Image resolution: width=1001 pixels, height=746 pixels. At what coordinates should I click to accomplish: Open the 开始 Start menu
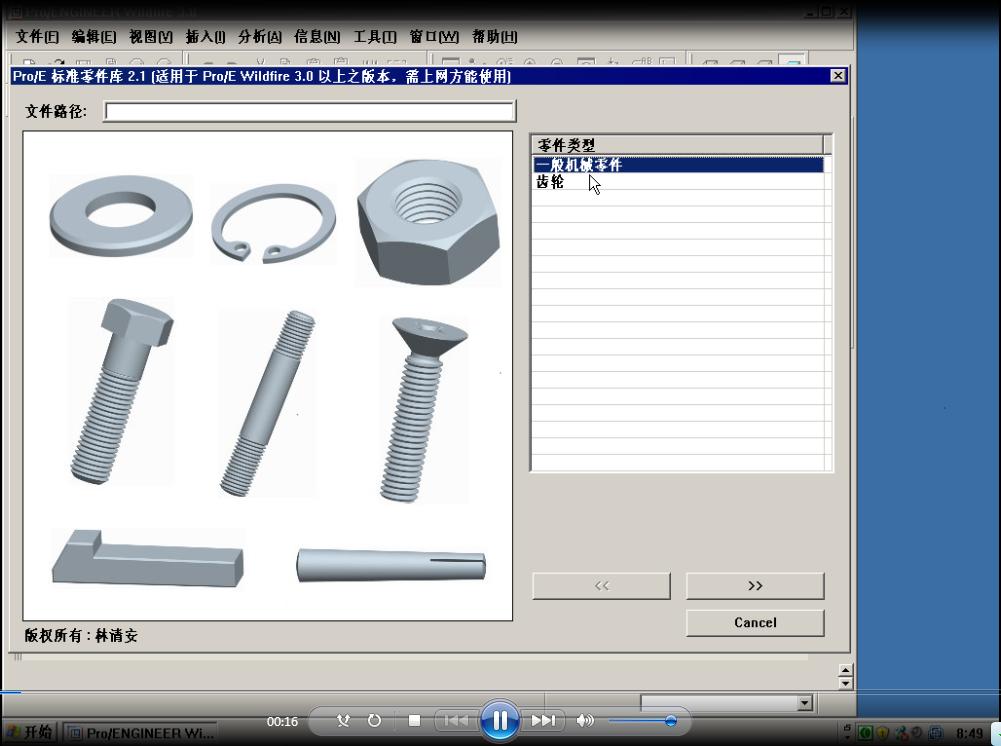[x=30, y=733]
